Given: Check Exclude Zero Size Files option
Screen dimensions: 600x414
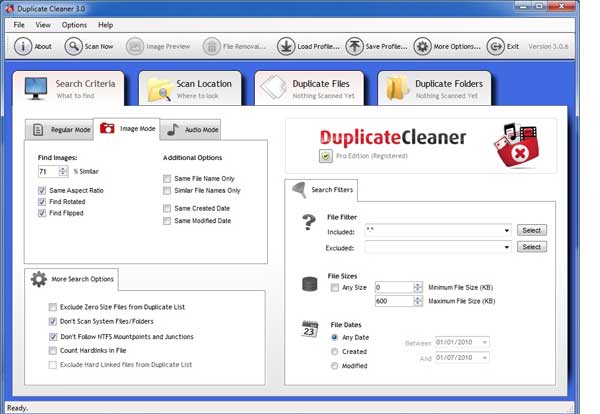Looking at the screenshot, I should (53, 307).
